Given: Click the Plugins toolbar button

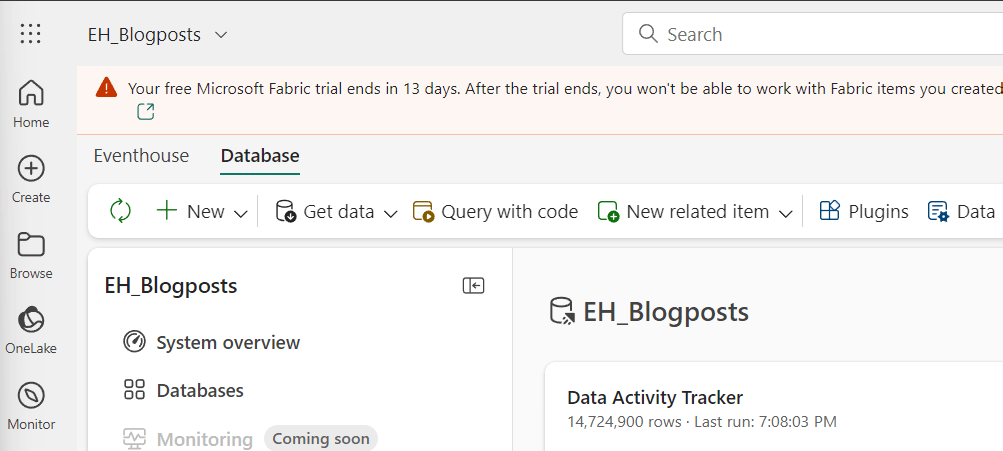Looking at the screenshot, I should (864, 211).
